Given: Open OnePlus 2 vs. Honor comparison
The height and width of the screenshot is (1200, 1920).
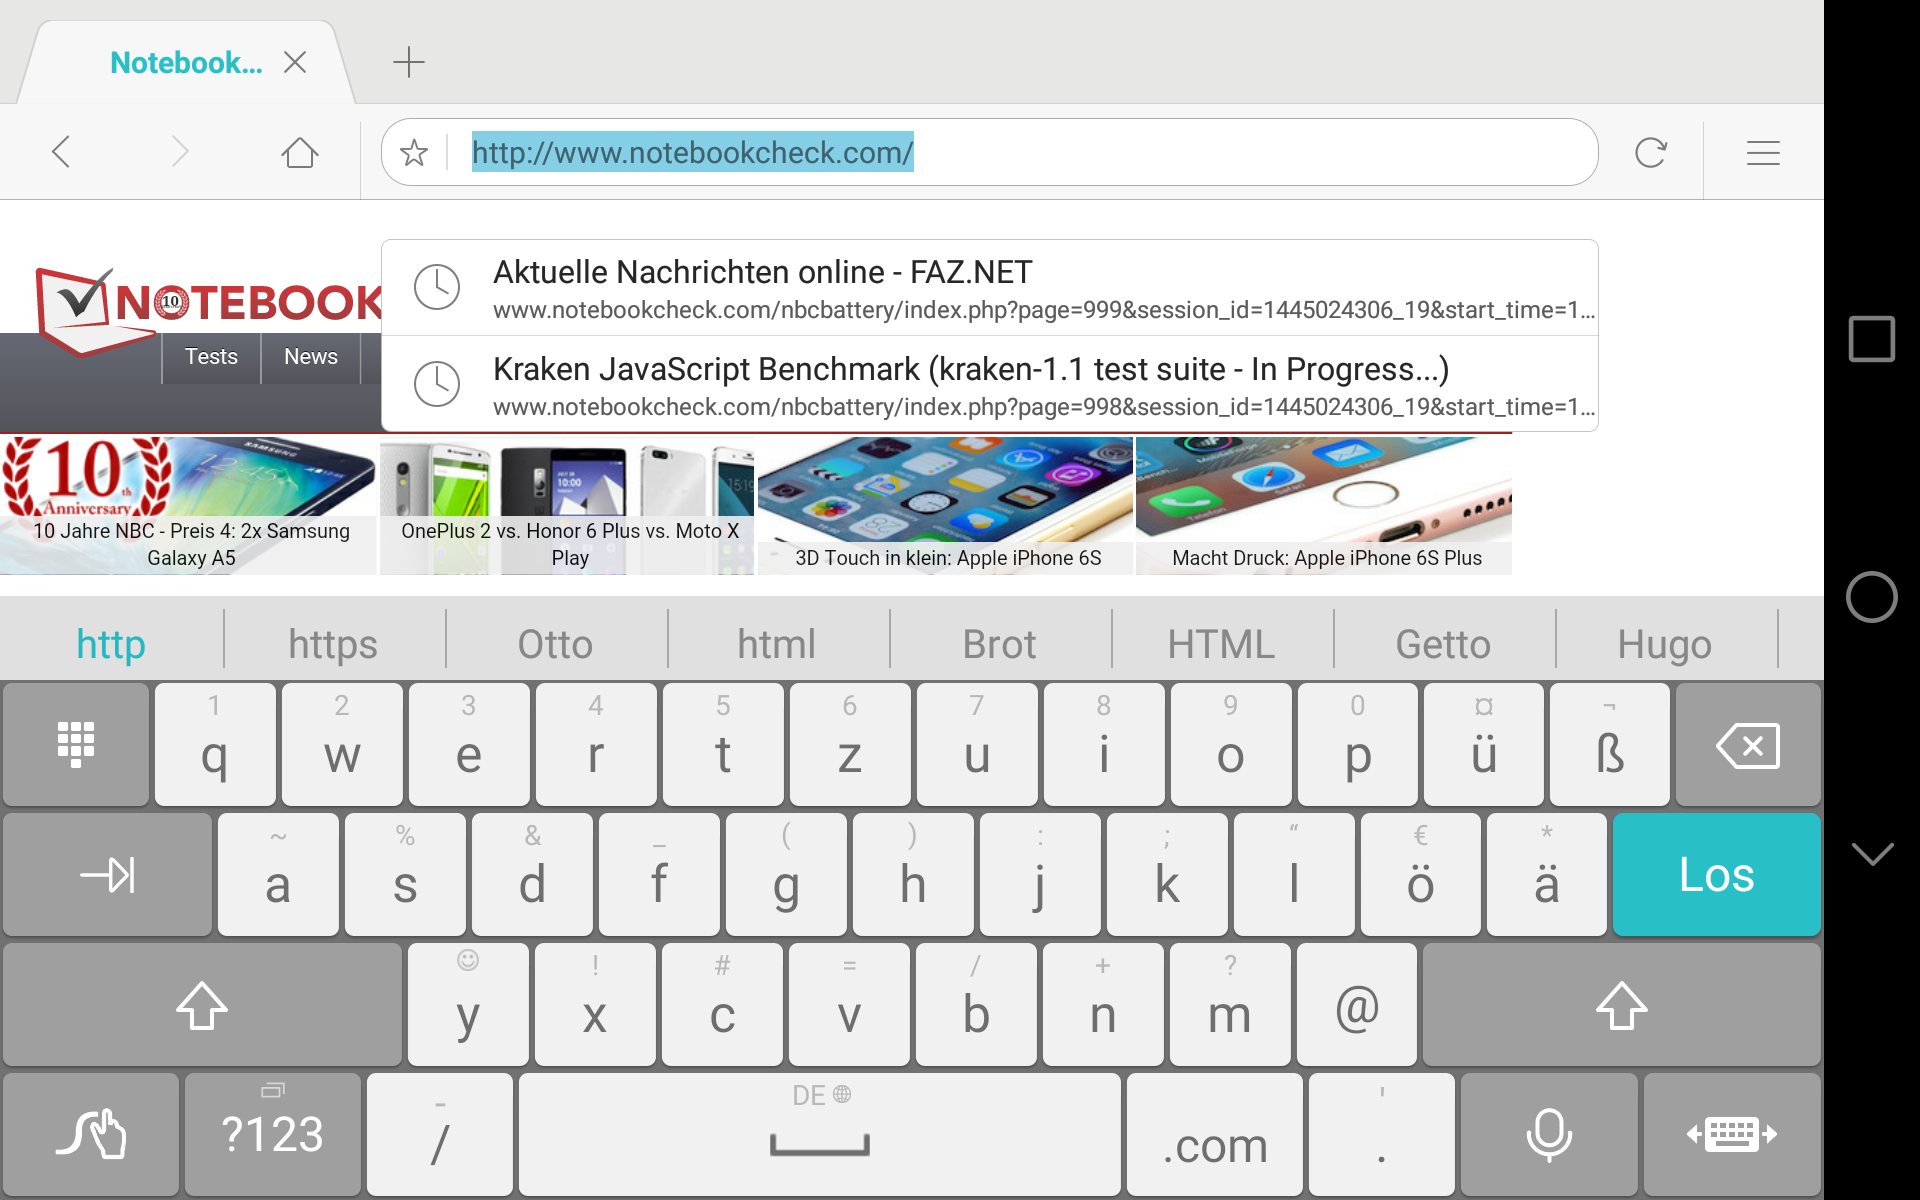Looking at the screenshot, I should pyautogui.click(x=567, y=505).
